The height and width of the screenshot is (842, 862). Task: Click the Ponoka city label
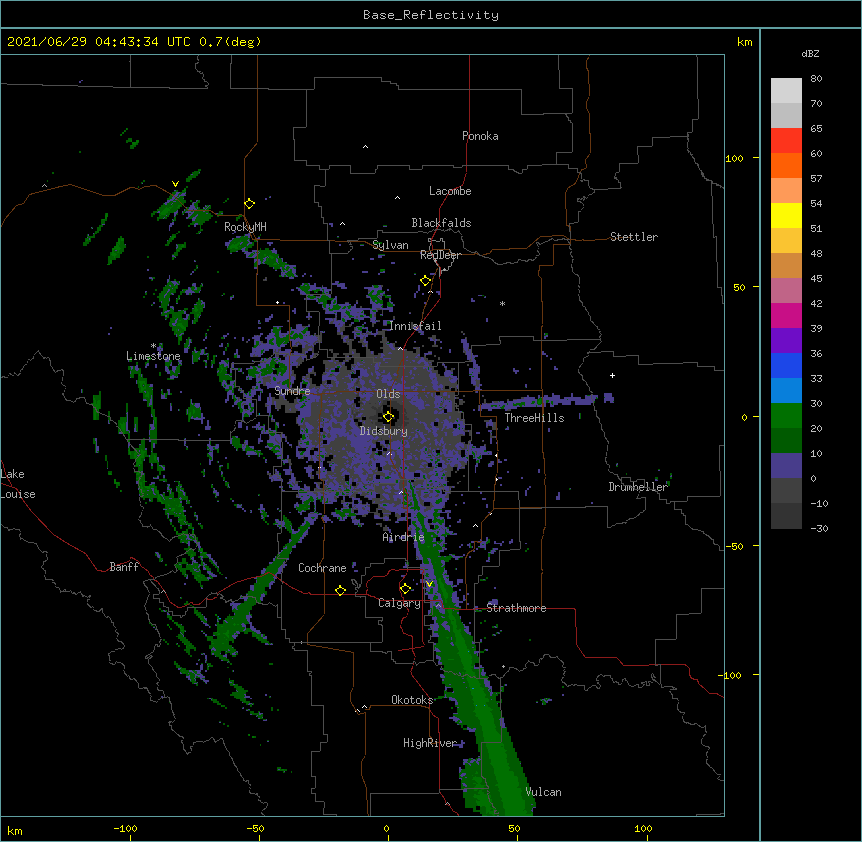tap(480, 136)
